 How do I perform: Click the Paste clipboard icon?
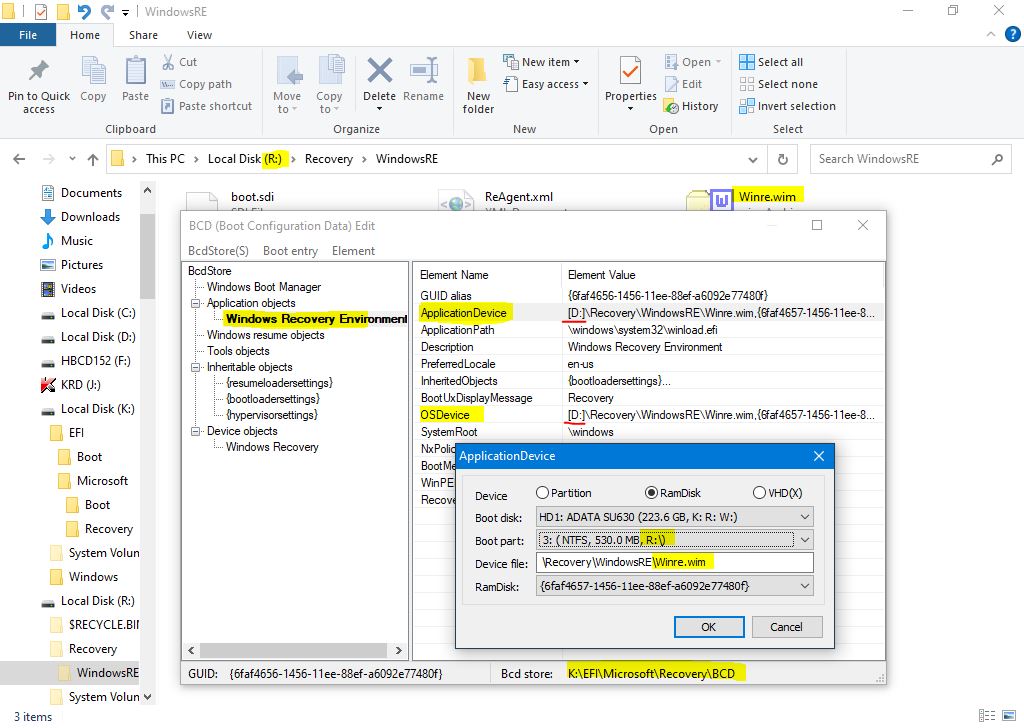(135, 72)
